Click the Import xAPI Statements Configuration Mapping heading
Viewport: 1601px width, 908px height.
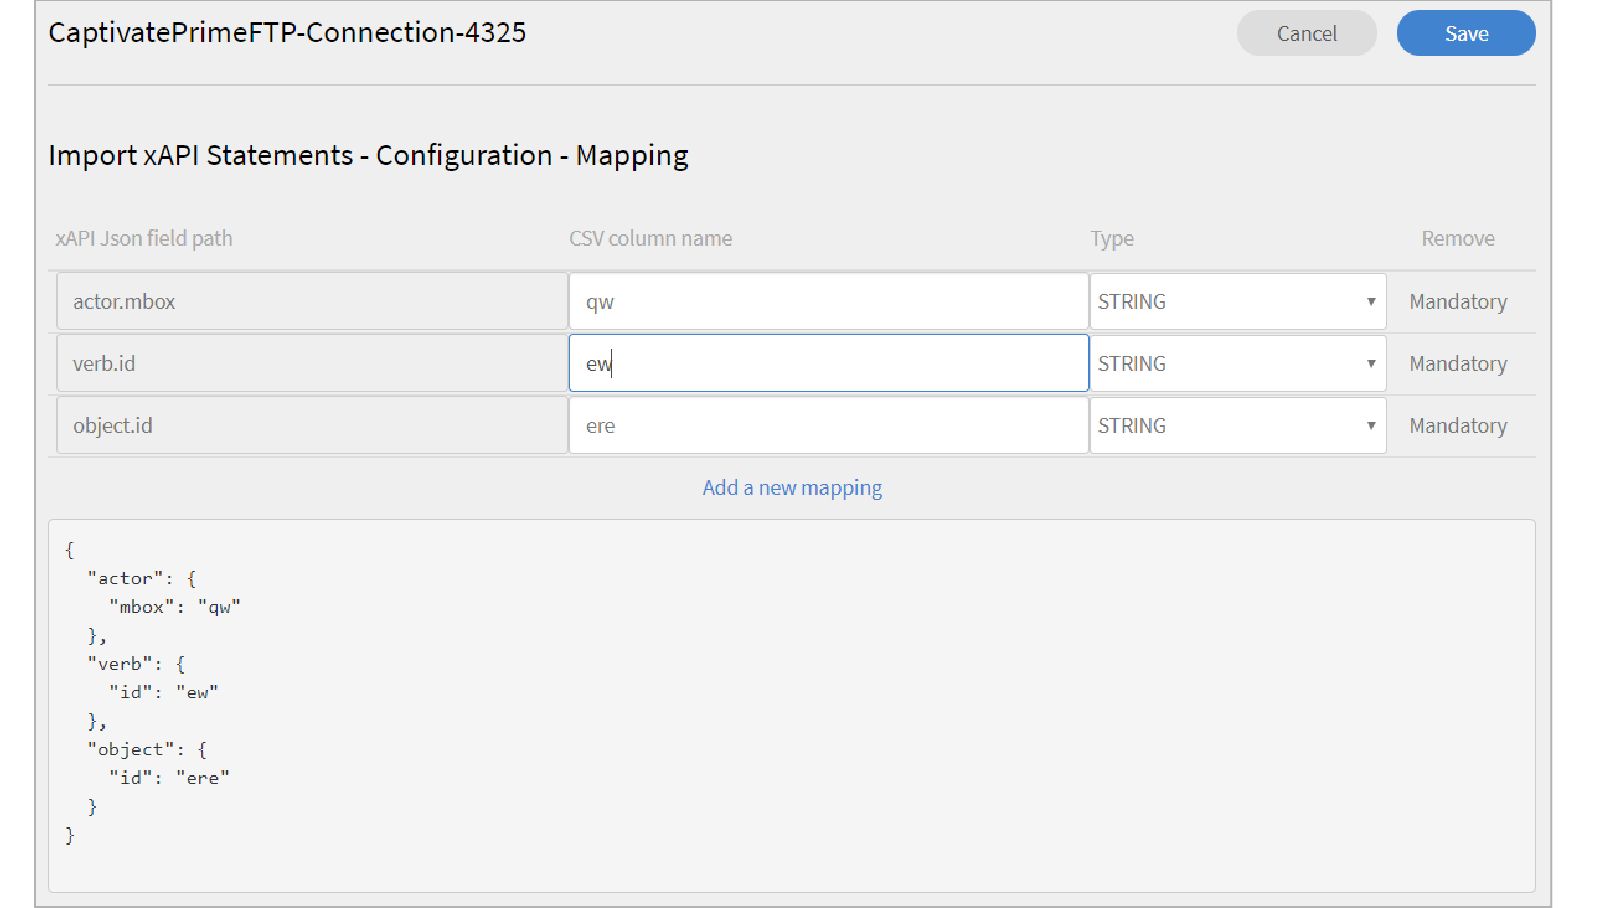pyautogui.click(x=368, y=155)
